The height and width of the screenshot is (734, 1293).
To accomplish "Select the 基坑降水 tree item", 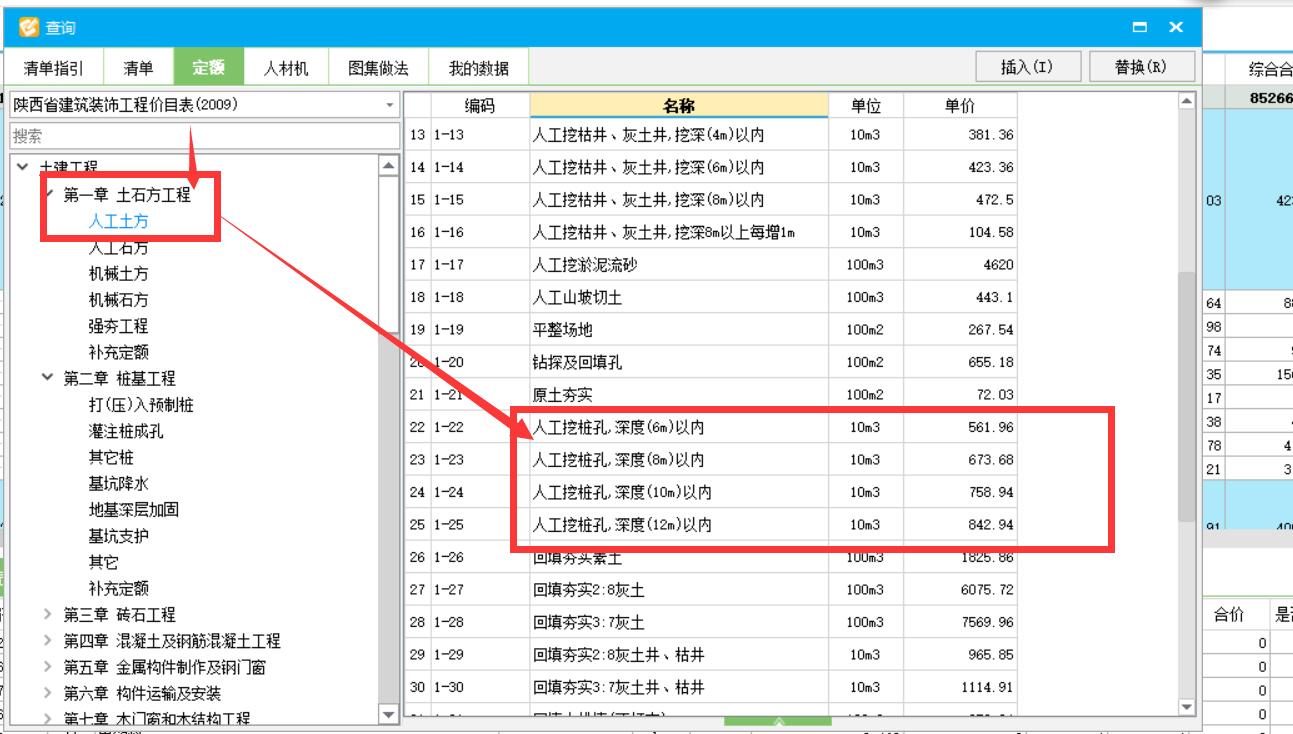I will point(118,483).
